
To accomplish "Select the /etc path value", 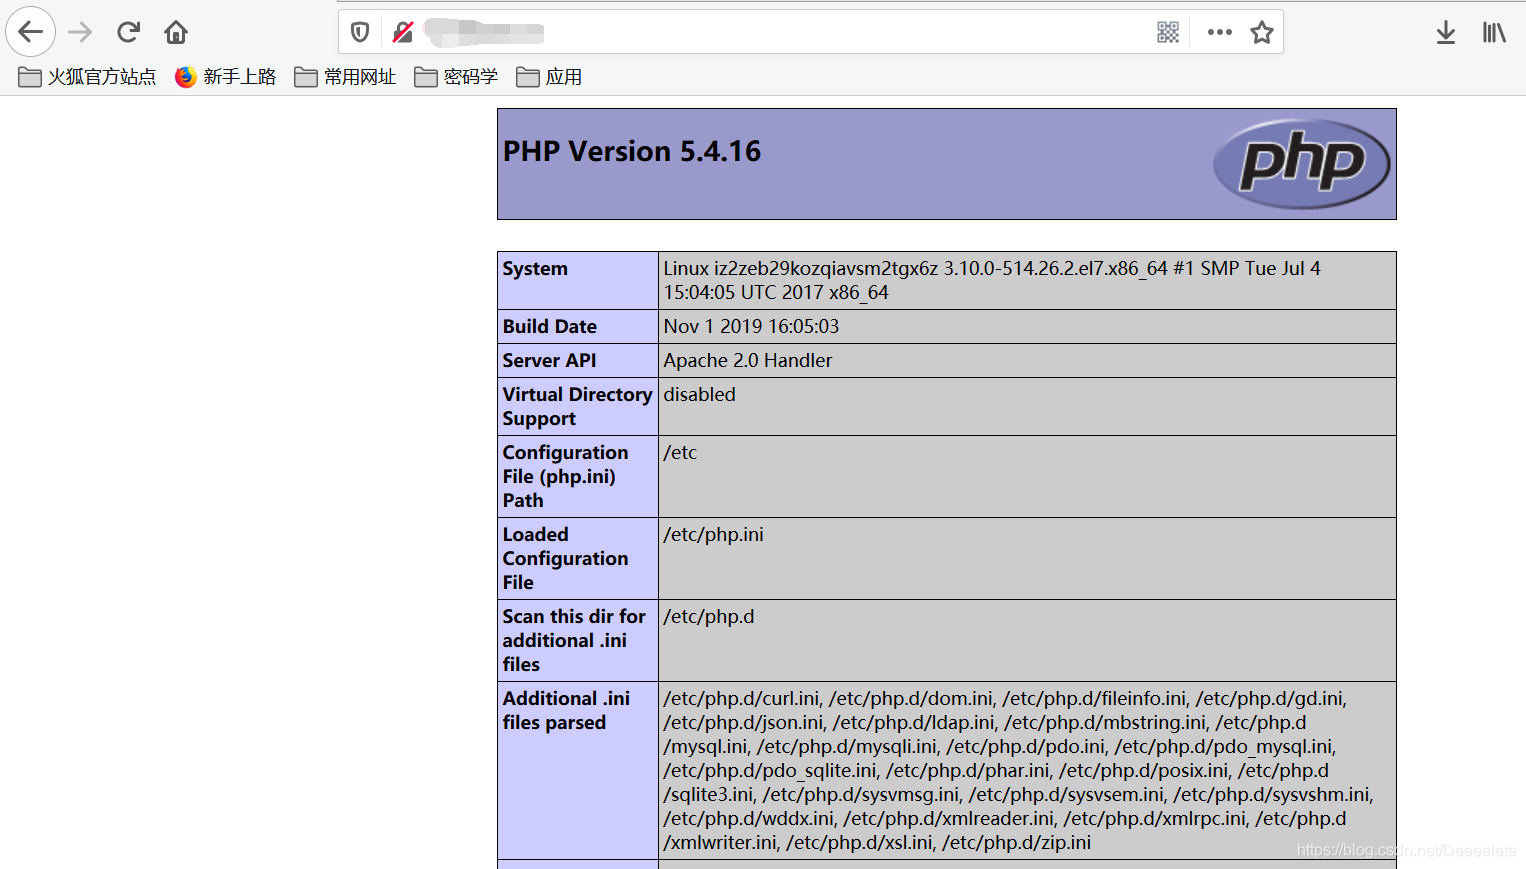I will pyautogui.click(x=680, y=452).
